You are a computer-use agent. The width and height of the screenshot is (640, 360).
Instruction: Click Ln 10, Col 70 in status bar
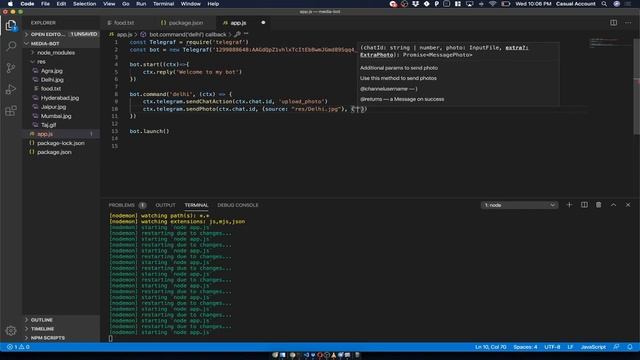[490, 347]
